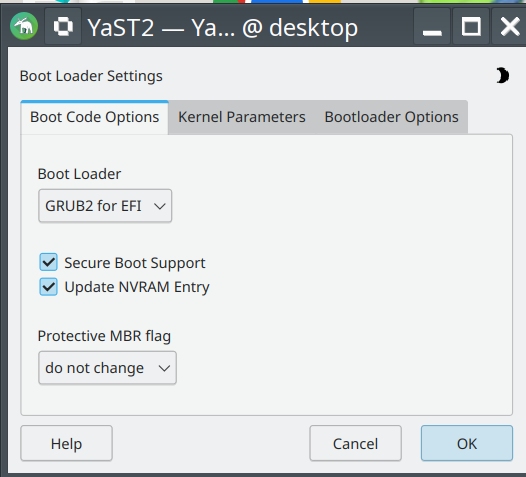The image size is (526, 477).
Task: Expand the Protective MBR flag dropdown
Action: pyautogui.click(x=107, y=368)
